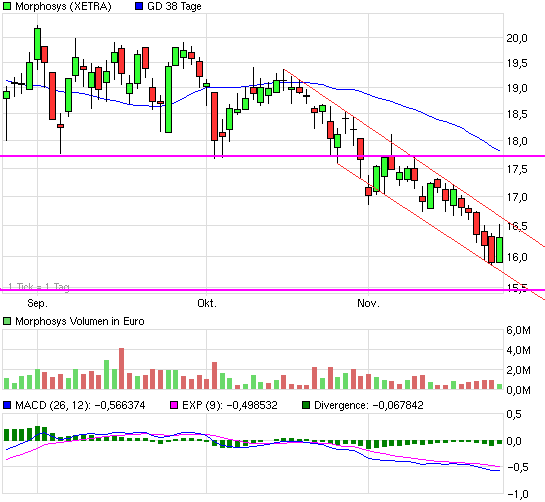545x502 pixels.
Task: Click the magenta EXP (9) legend swatch
Action: coord(174,405)
